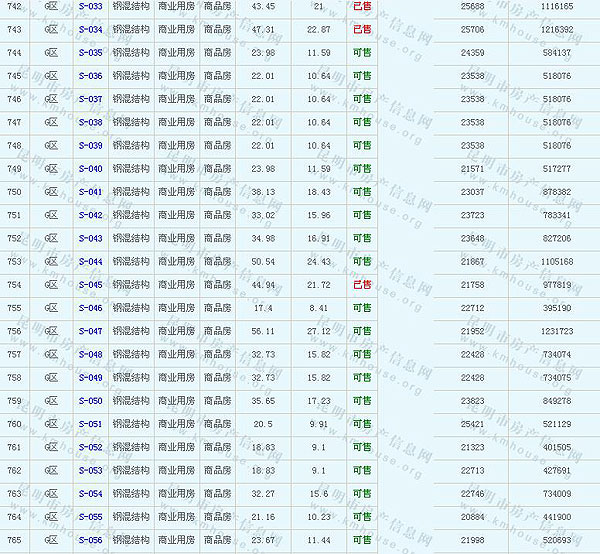Image resolution: width=600 pixels, height=554 pixels.
Task: Click the S-050 unit link
Action: pos(90,401)
